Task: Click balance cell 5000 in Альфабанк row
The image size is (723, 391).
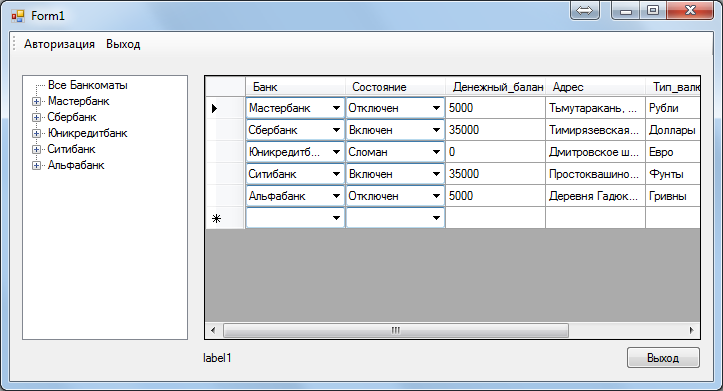Action: [495, 196]
